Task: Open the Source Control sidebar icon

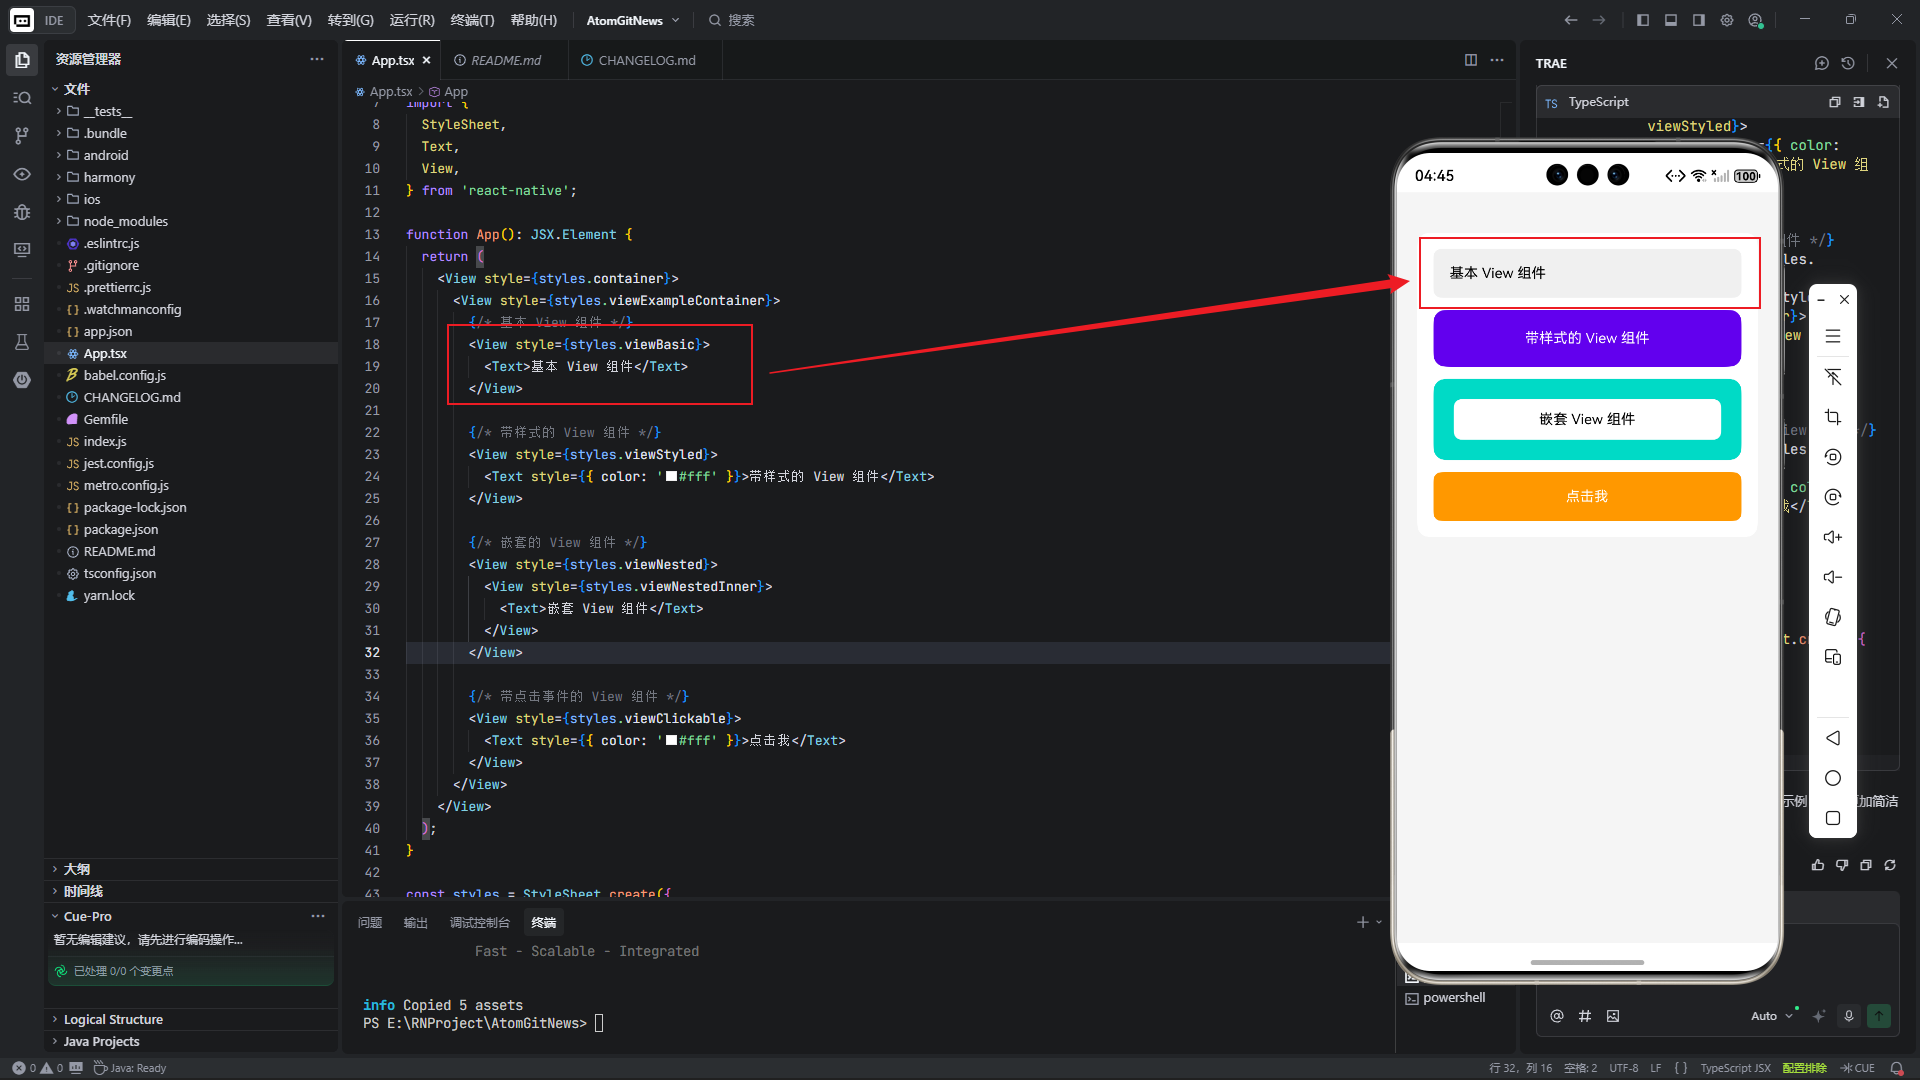Action: 22,135
